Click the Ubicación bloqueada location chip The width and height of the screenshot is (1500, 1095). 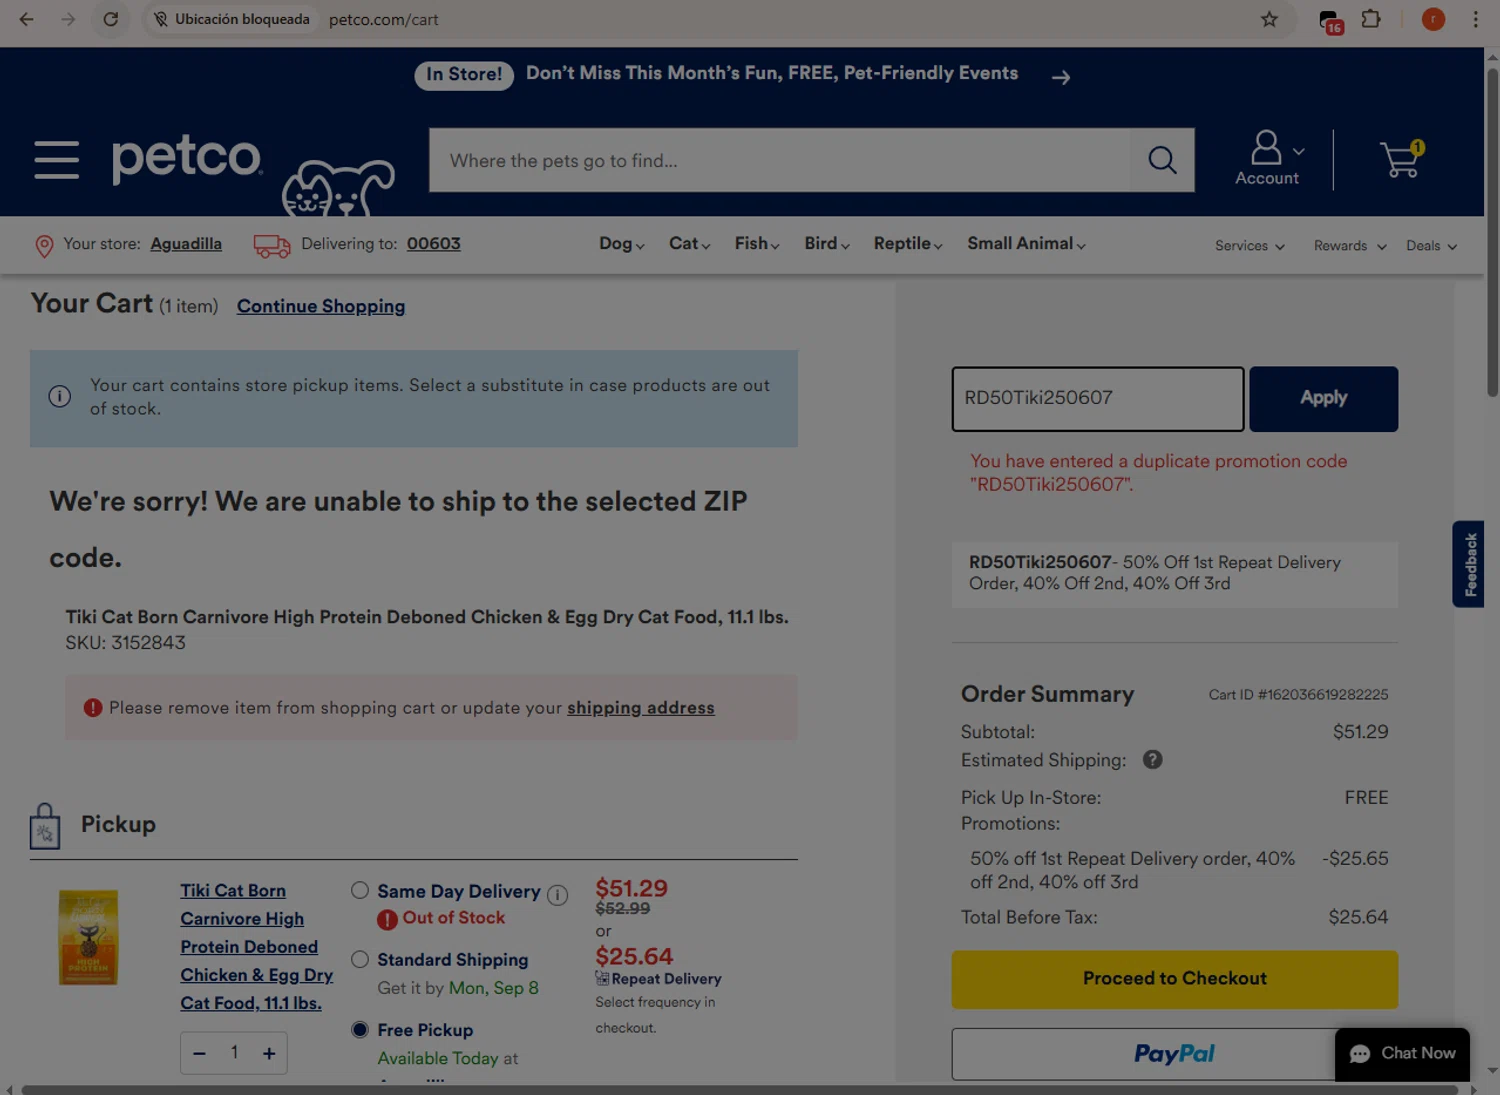click(x=233, y=19)
